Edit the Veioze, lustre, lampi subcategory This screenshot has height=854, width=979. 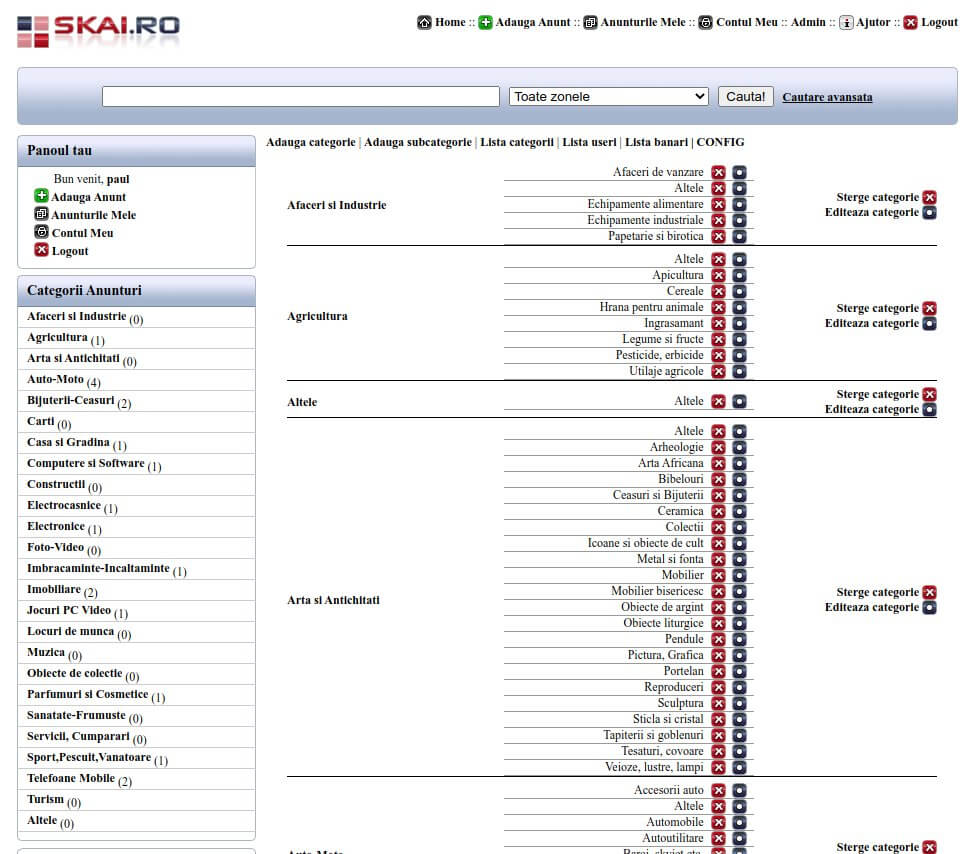pos(739,768)
